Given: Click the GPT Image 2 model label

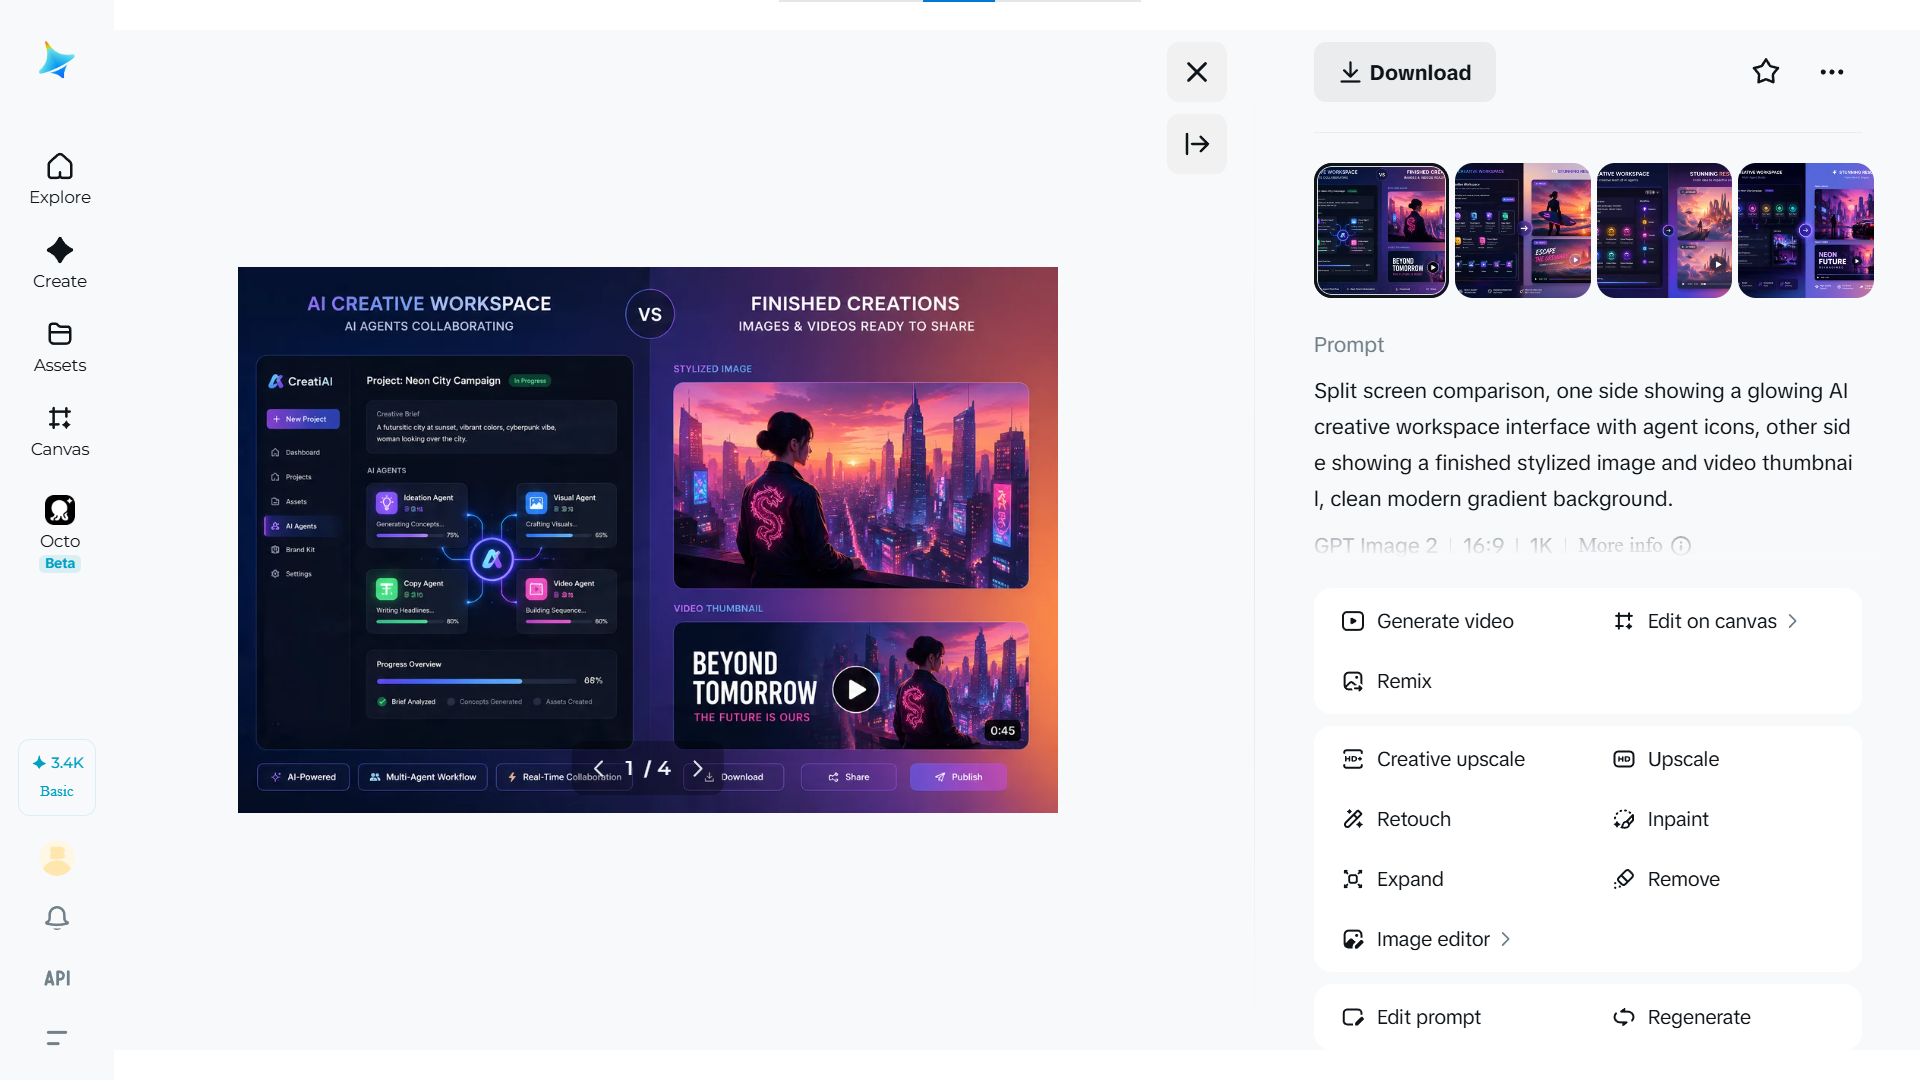Looking at the screenshot, I should [1375, 545].
